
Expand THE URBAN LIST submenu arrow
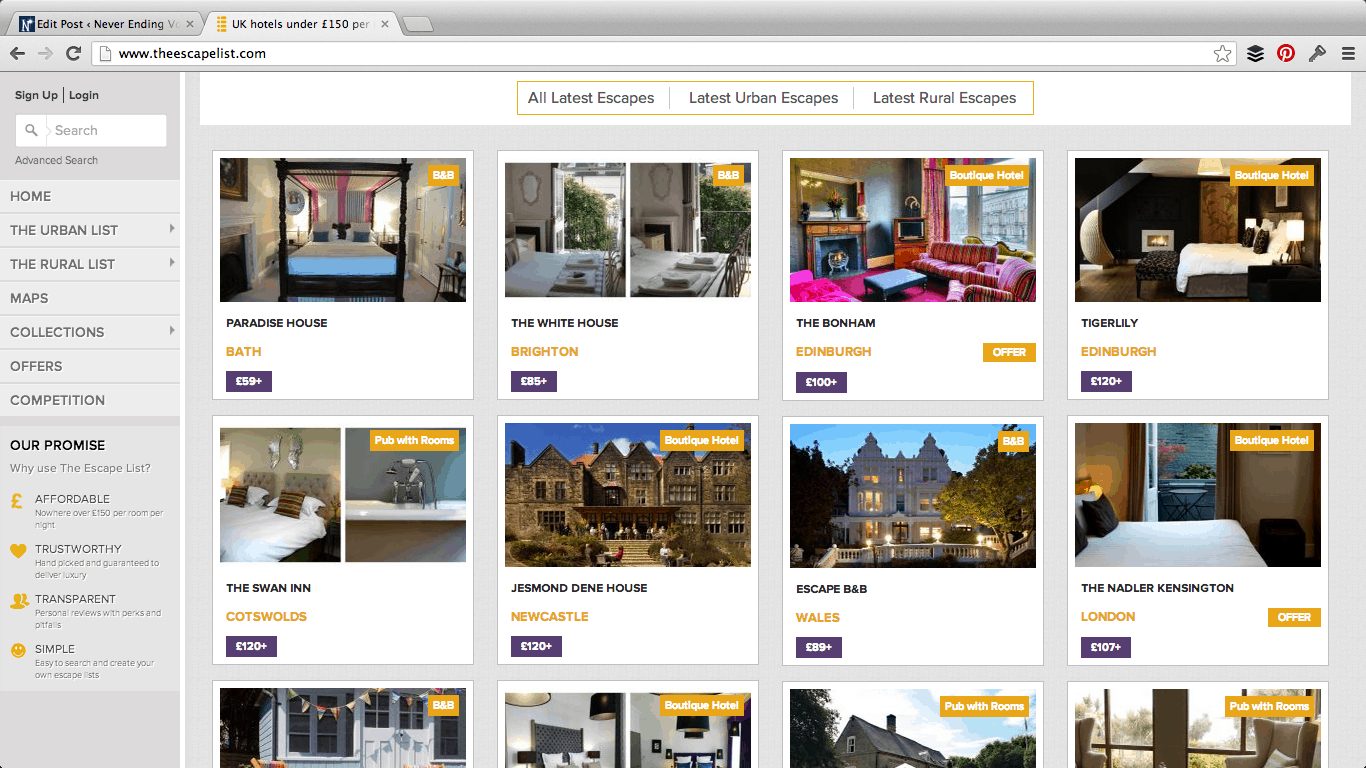point(172,229)
